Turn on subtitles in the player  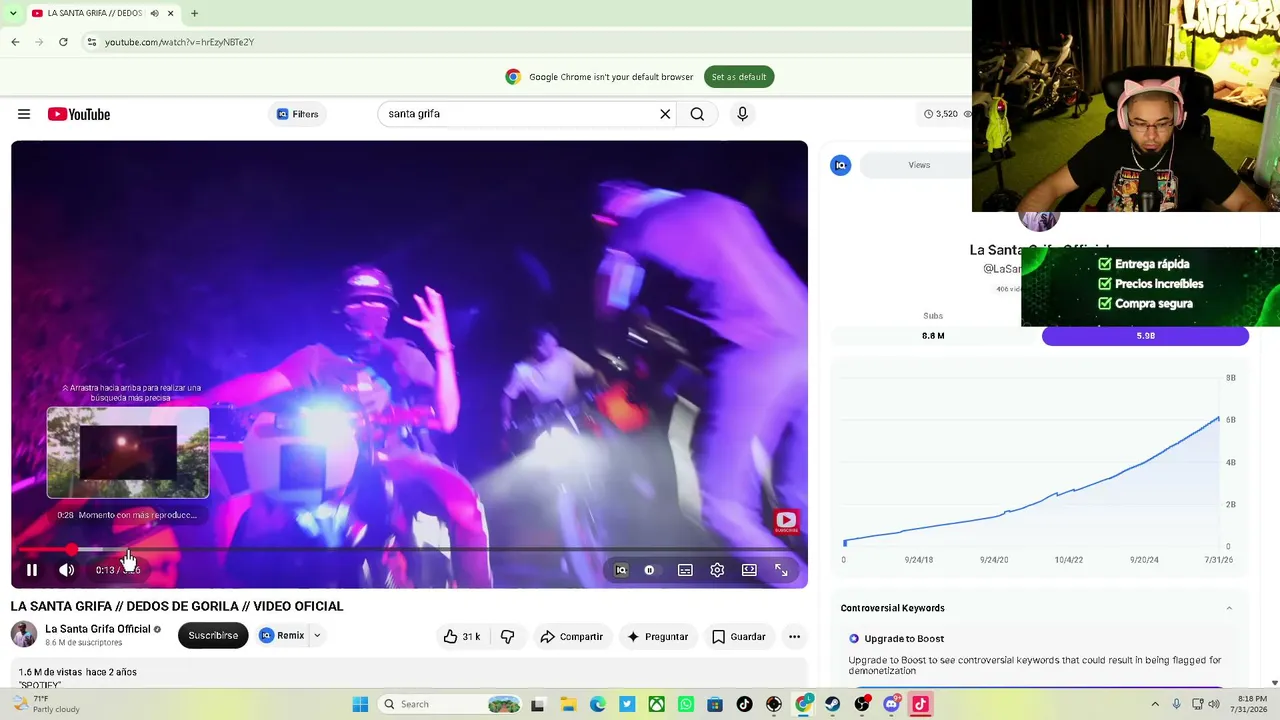(685, 570)
